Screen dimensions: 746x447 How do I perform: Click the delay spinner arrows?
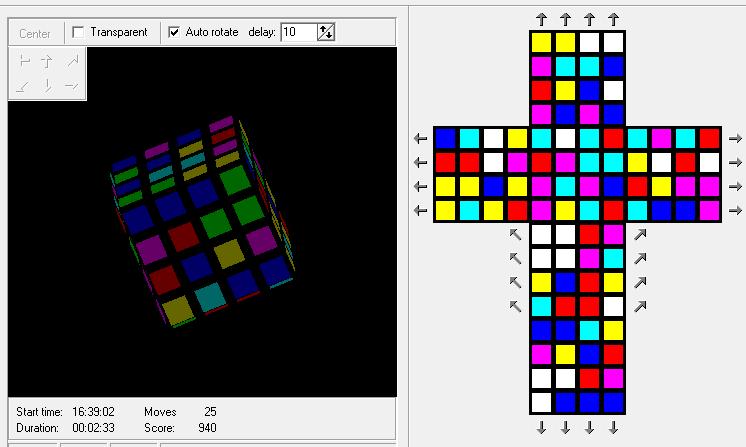point(326,32)
